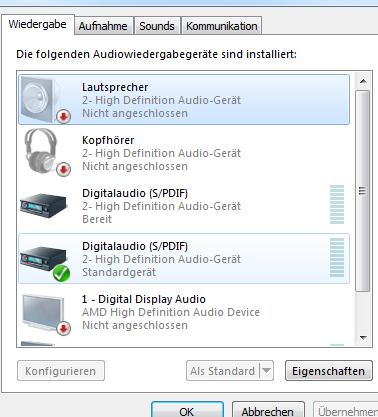Image resolution: width=378 pixels, height=417 pixels.
Task: Click the Abbrechen button
Action: point(268,410)
